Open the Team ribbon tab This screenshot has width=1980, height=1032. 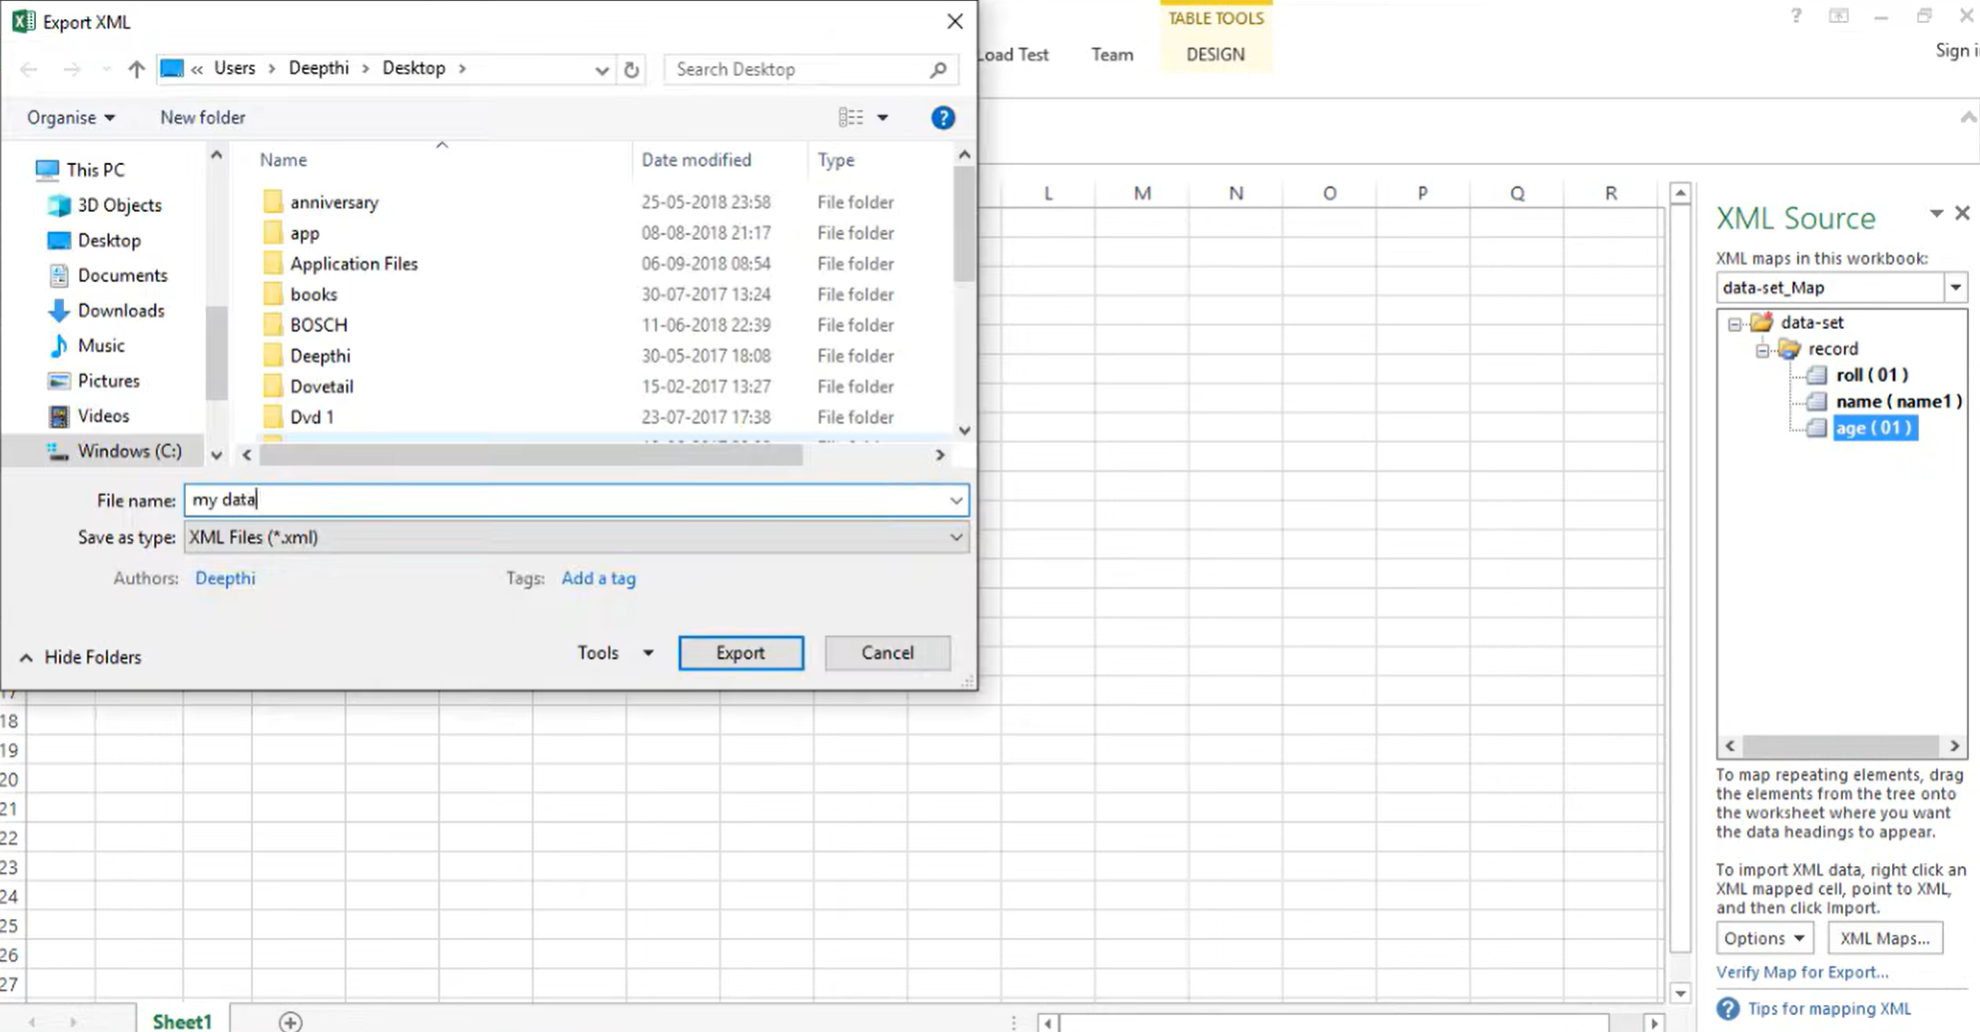click(x=1112, y=55)
